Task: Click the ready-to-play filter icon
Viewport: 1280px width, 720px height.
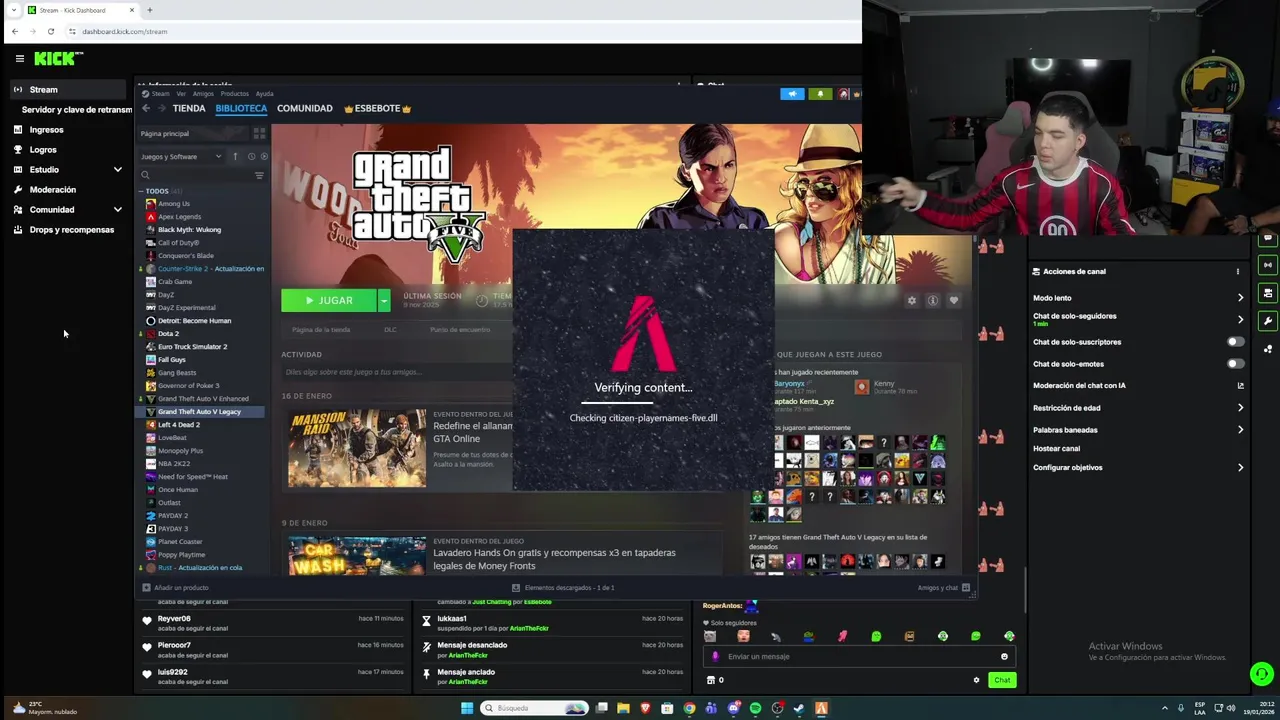Action: coord(264,156)
